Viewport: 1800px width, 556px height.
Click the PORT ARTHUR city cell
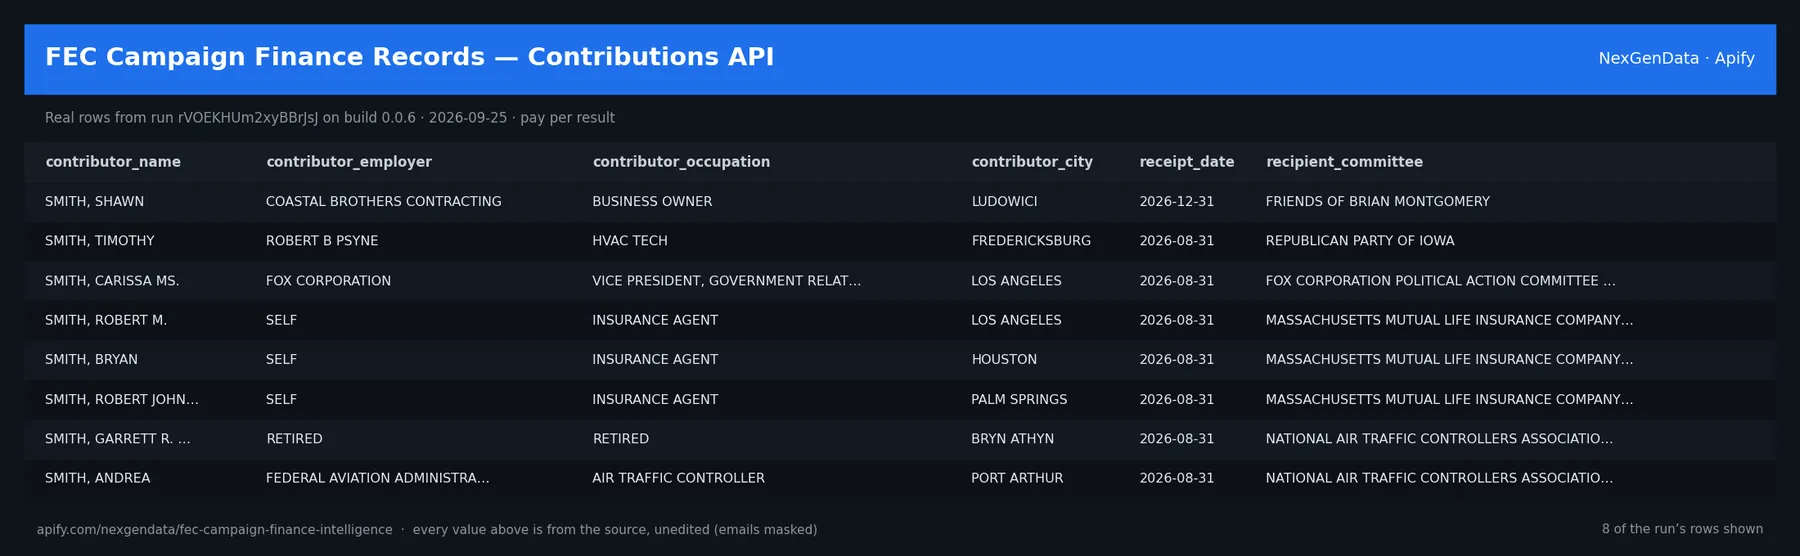tap(1017, 478)
